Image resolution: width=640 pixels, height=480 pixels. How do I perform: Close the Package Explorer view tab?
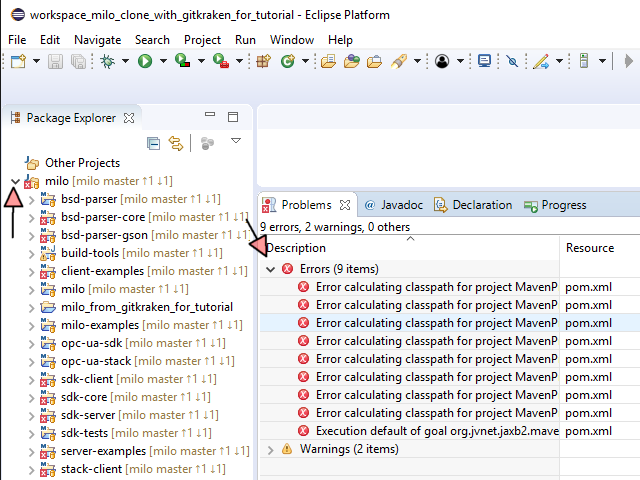click(129, 118)
